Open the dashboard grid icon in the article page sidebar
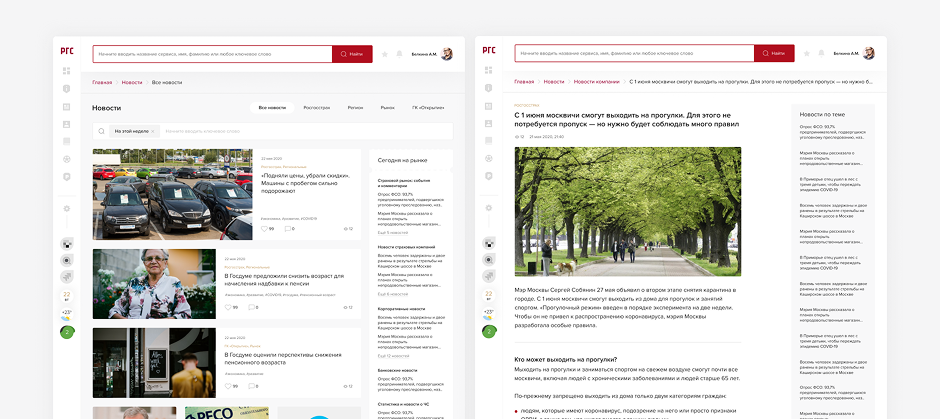This screenshot has height=419, width=940. [x=488, y=71]
